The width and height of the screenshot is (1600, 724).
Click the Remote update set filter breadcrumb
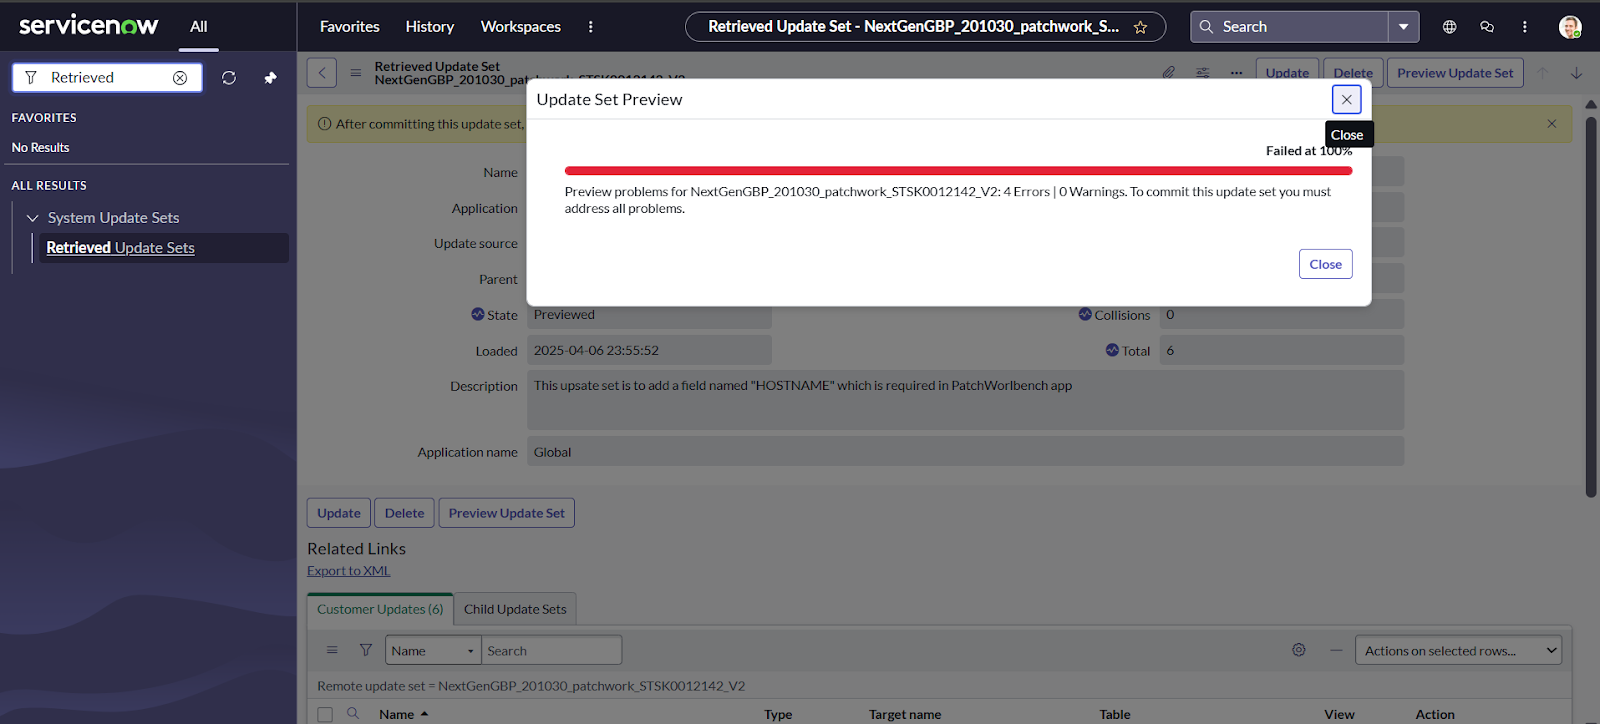[x=531, y=686]
